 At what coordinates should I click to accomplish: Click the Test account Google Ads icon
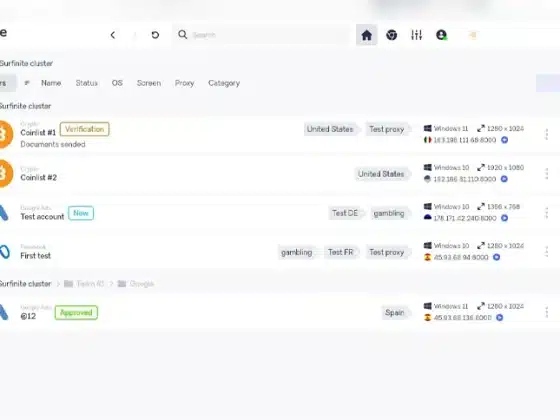4,213
